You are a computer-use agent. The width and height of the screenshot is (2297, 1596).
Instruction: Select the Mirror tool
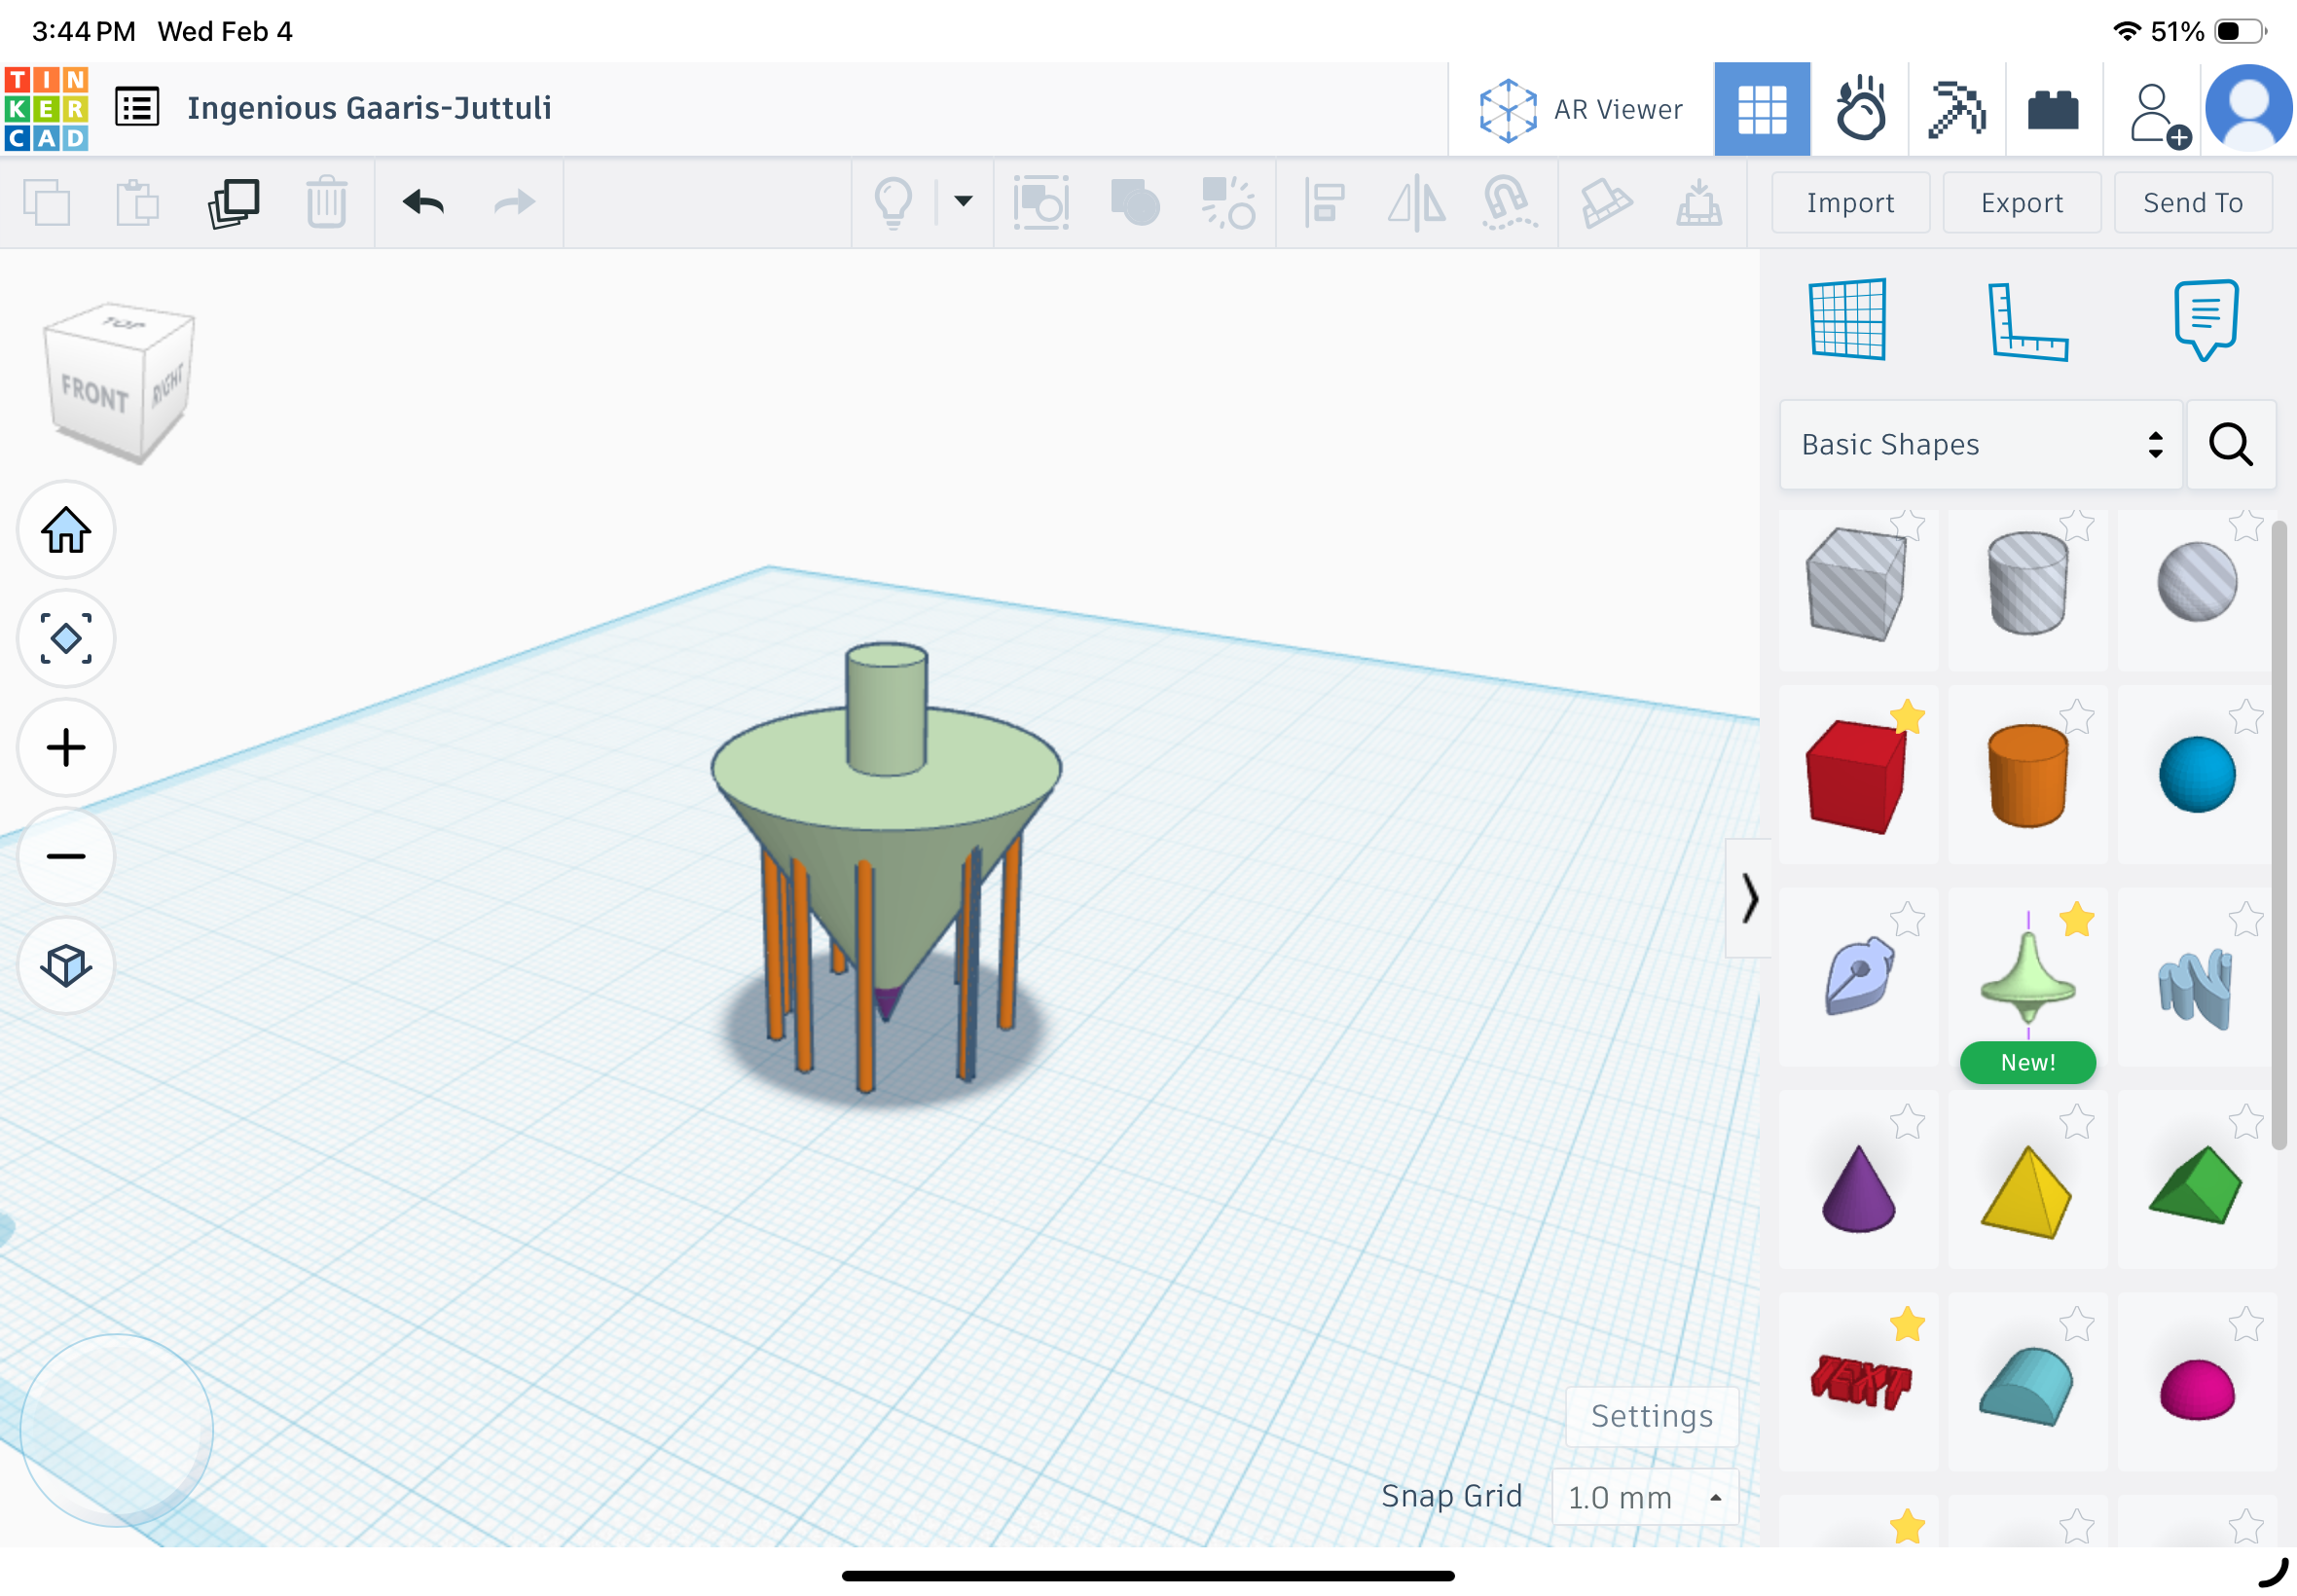pyautogui.click(x=1416, y=203)
